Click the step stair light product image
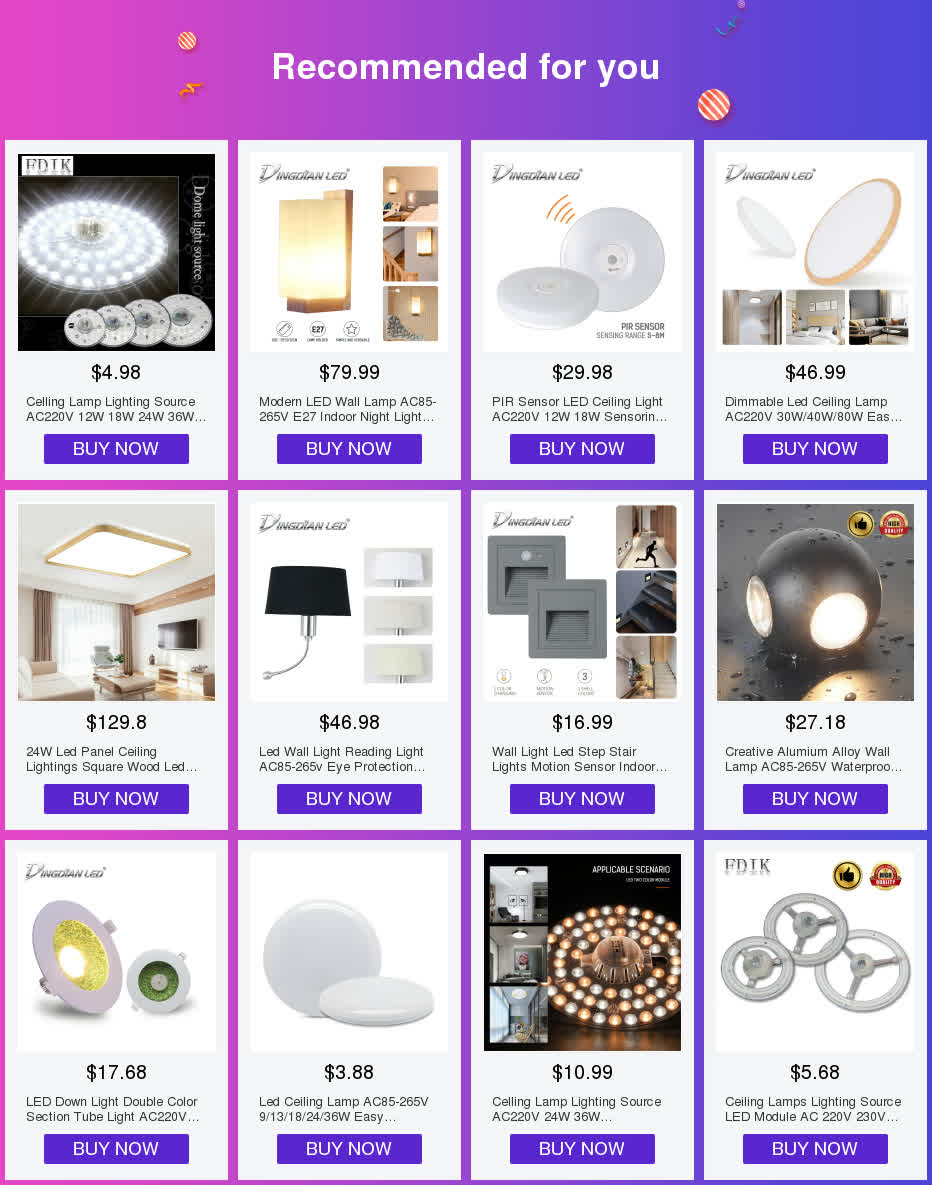 [582, 602]
